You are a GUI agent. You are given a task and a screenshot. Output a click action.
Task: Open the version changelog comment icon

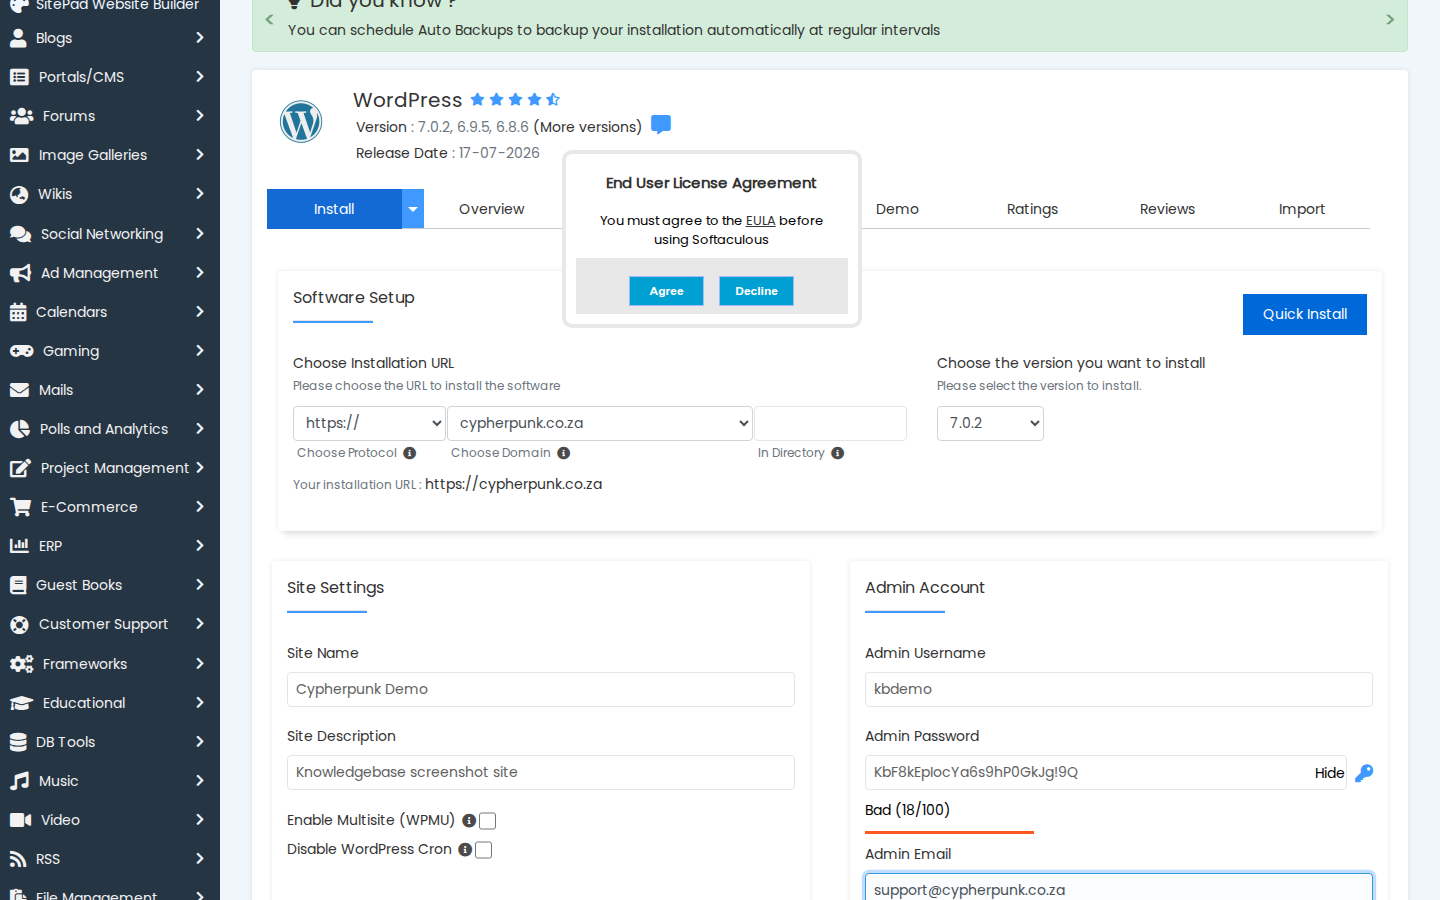pos(660,125)
